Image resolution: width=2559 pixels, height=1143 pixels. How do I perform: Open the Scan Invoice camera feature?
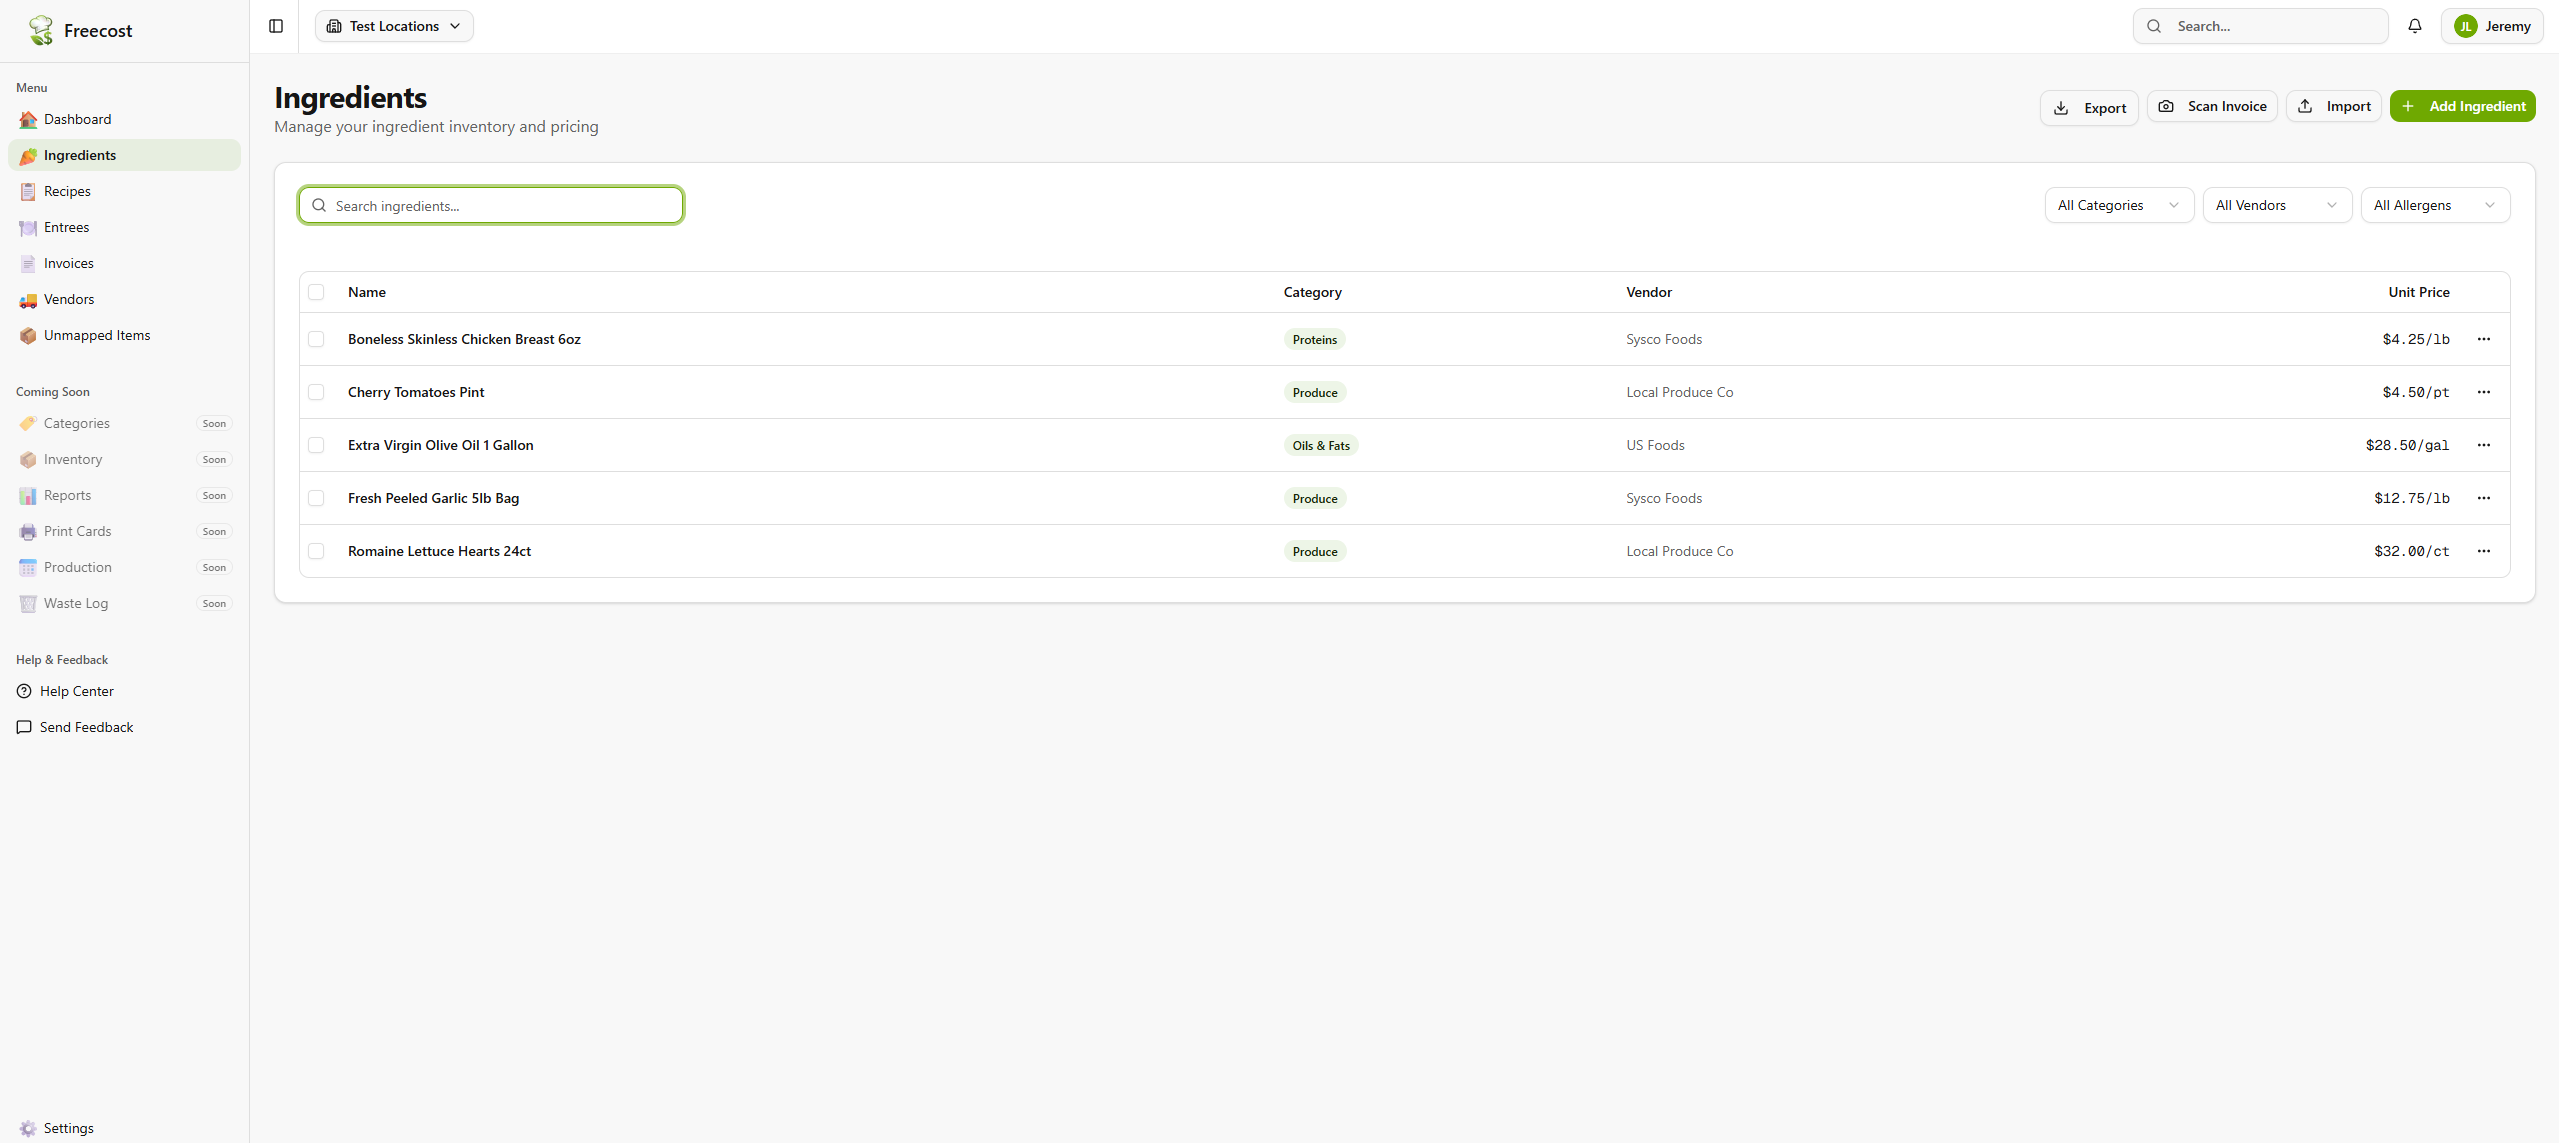tap(2211, 106)
